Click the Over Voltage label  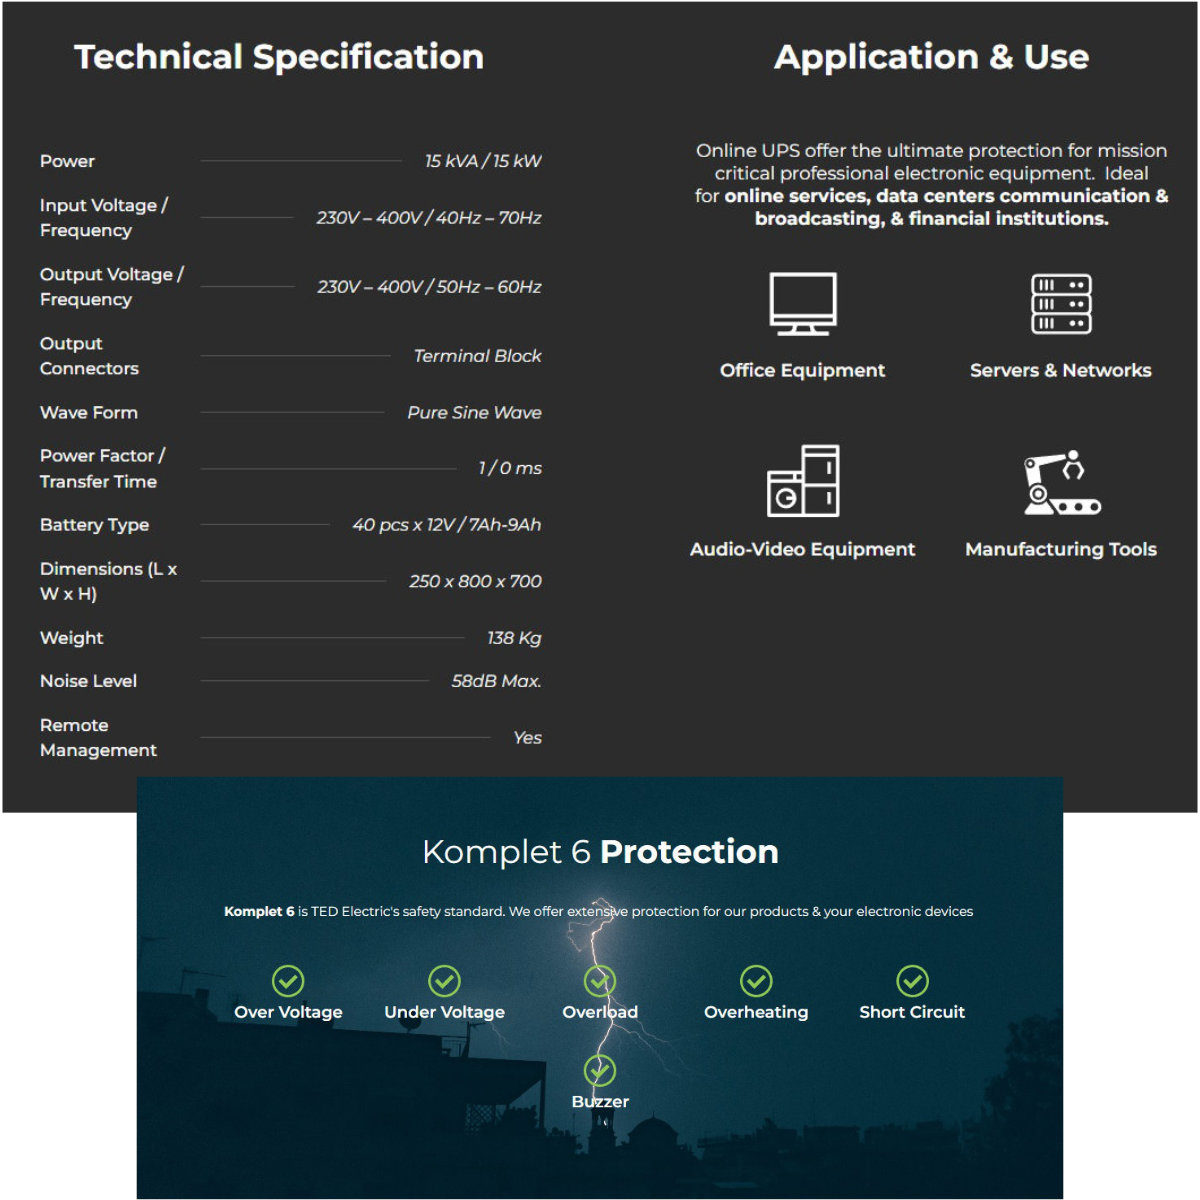click(288, 1012)
